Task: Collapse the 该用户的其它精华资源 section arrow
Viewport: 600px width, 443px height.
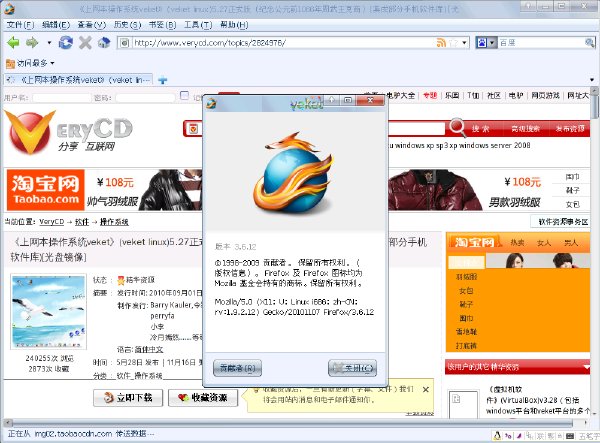Action: [x=586, y=367]
